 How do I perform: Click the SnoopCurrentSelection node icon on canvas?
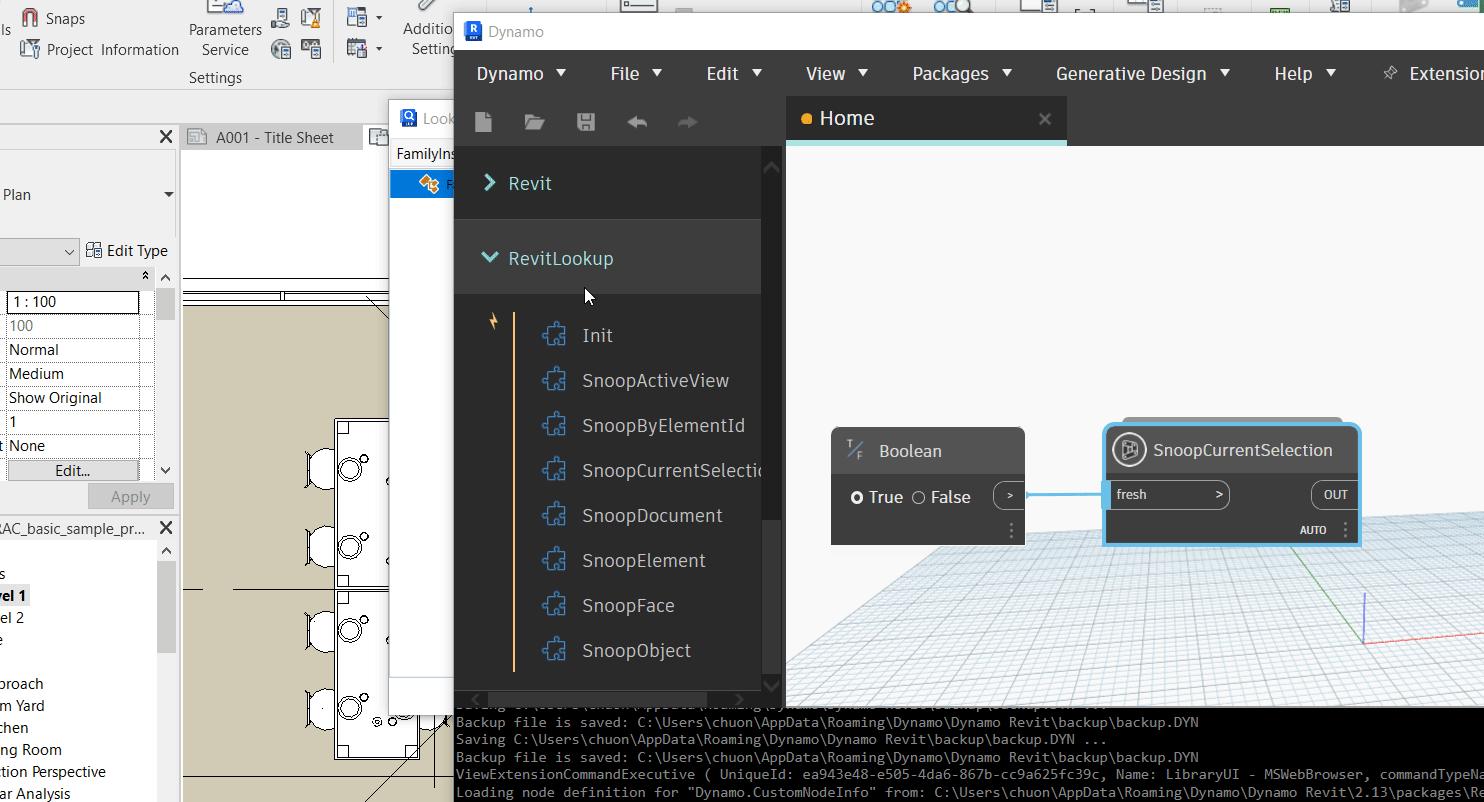[x=1129, y=450]
